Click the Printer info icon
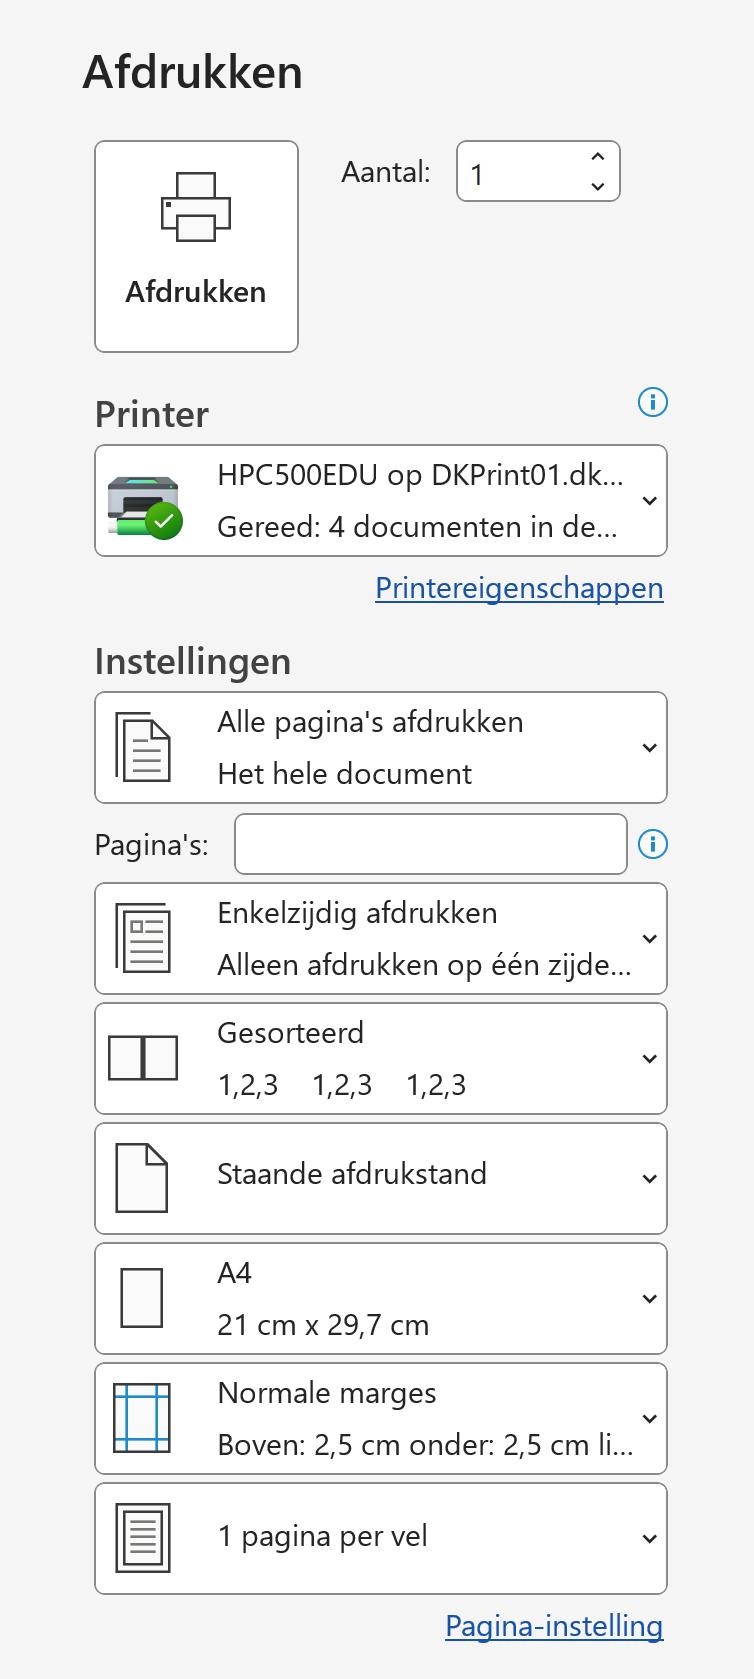Screen dimensions: 754x1679 click(652, 402)
